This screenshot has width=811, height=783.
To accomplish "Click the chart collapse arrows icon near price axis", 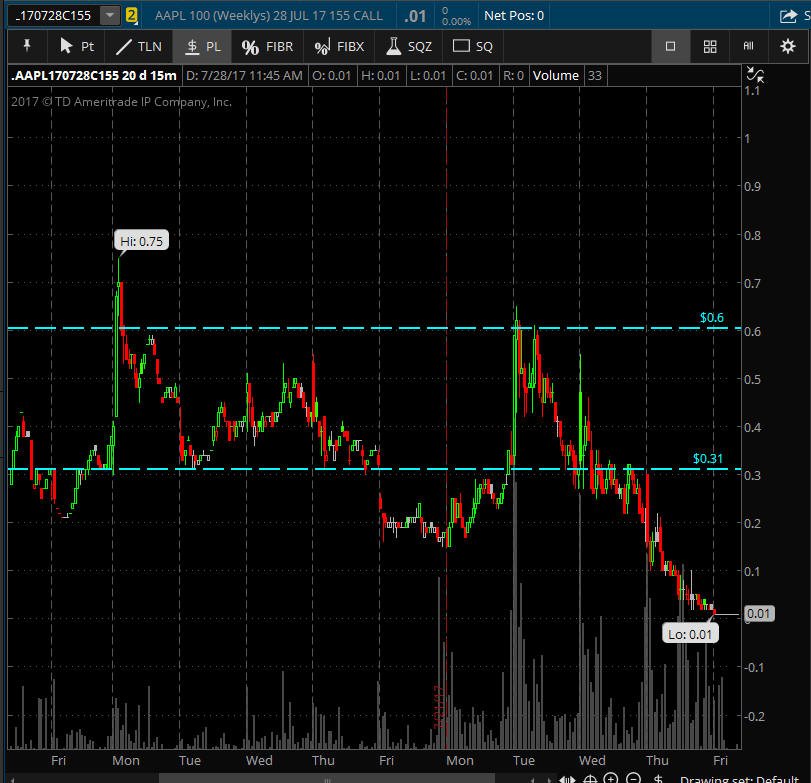I will pos(755,75).
